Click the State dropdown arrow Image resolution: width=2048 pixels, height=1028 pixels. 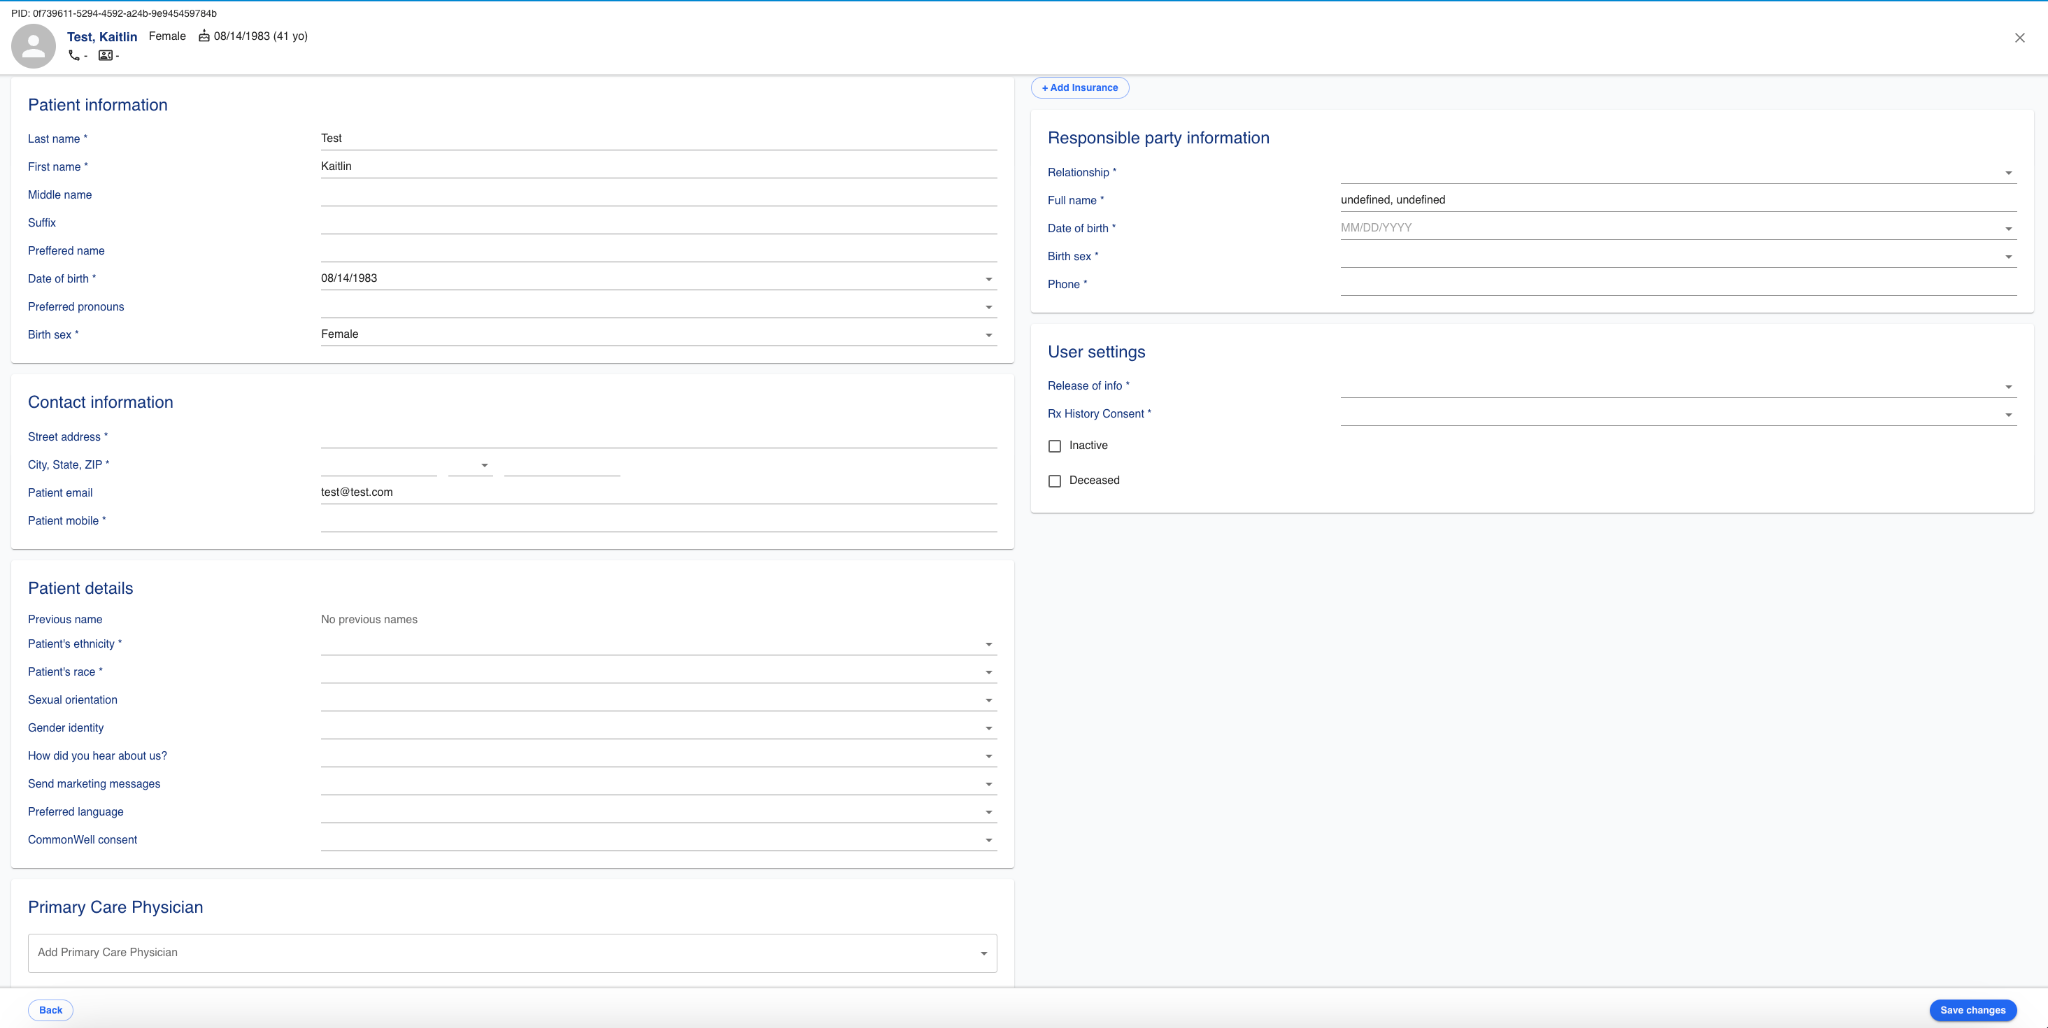click(x=484, y=465)
